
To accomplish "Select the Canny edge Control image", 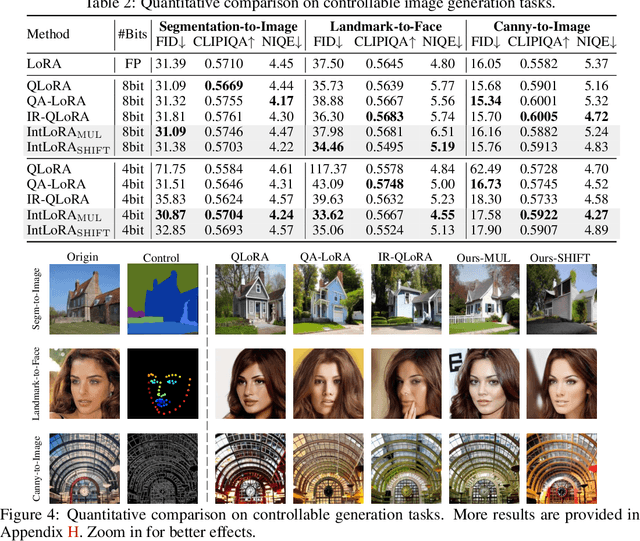I will click(163, 468).
